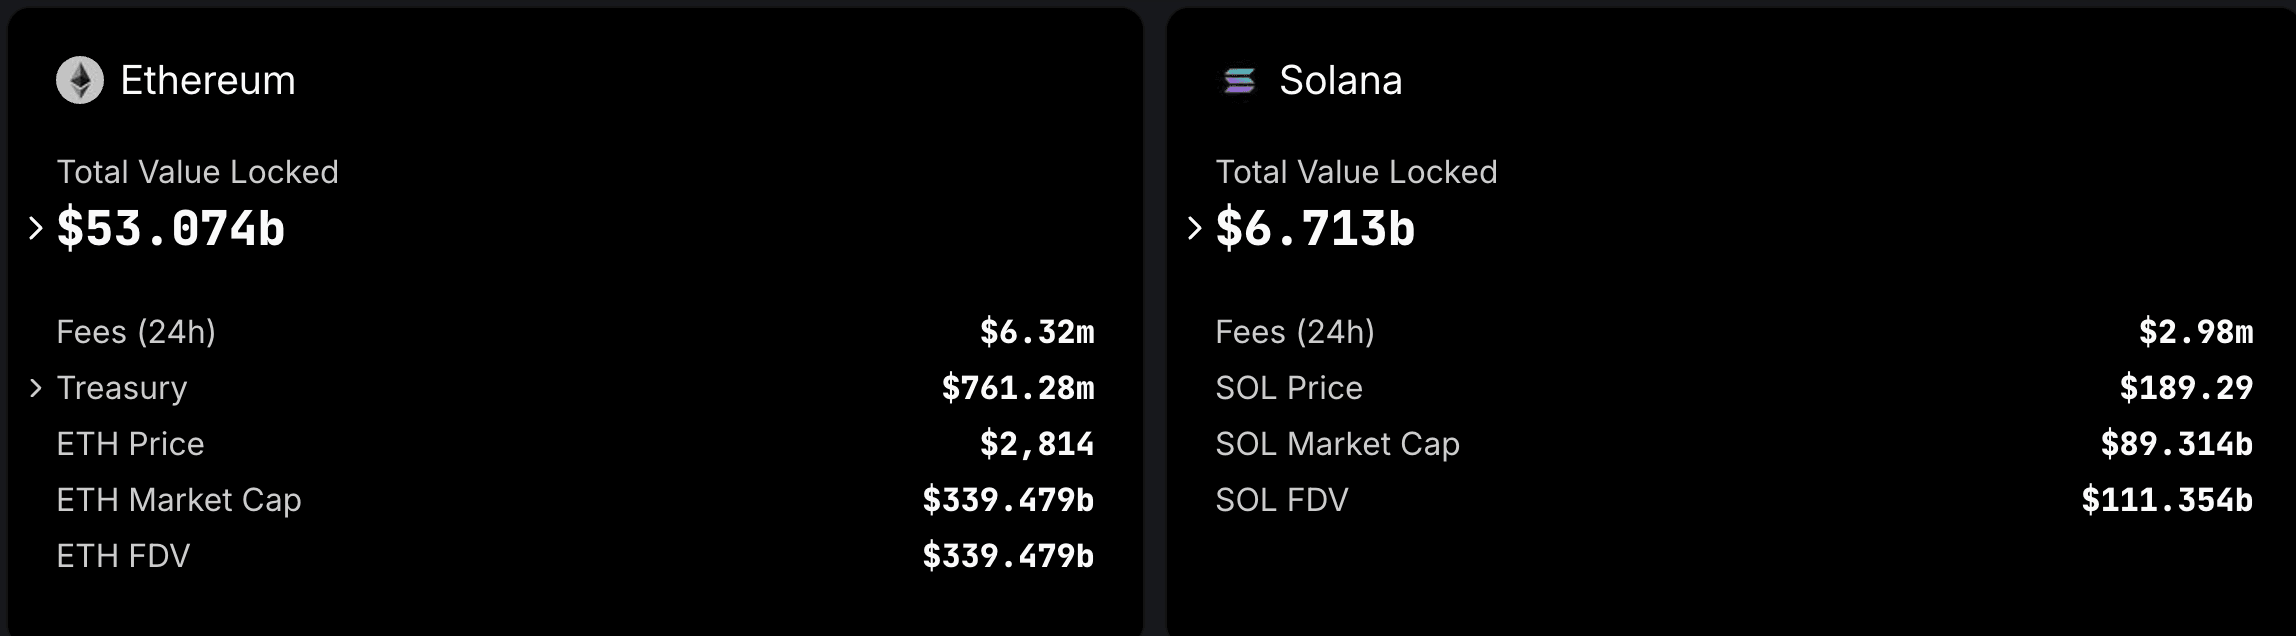Image resolution: width=2296 pixels, height=636 pixels.
Task: Click Treasury value $761.28m
Action: [x=1018, y=388]
